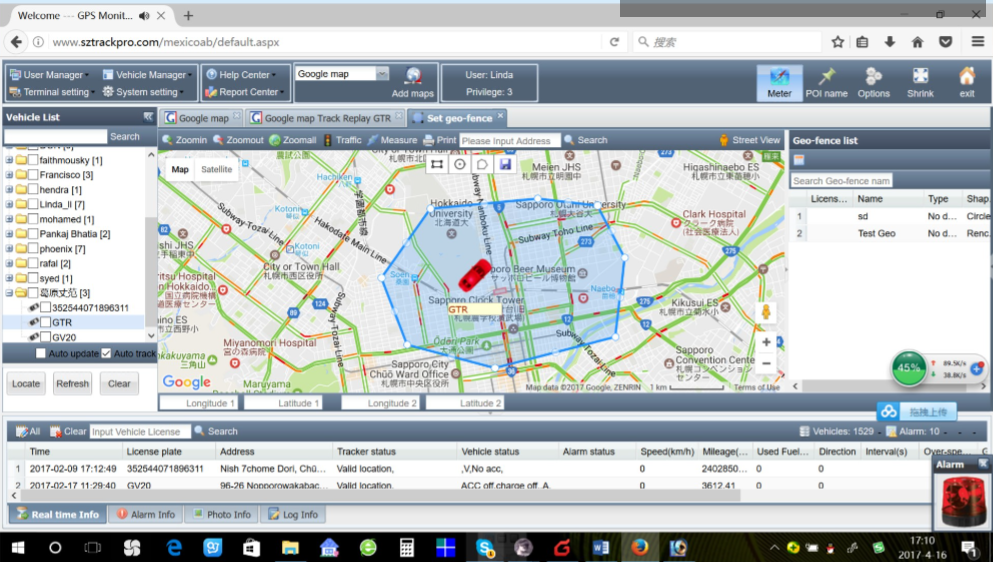Image resolution: width=993 pixels, height=562 pixels.
Task: Toggle the Traffic layer
Action: 343,140
